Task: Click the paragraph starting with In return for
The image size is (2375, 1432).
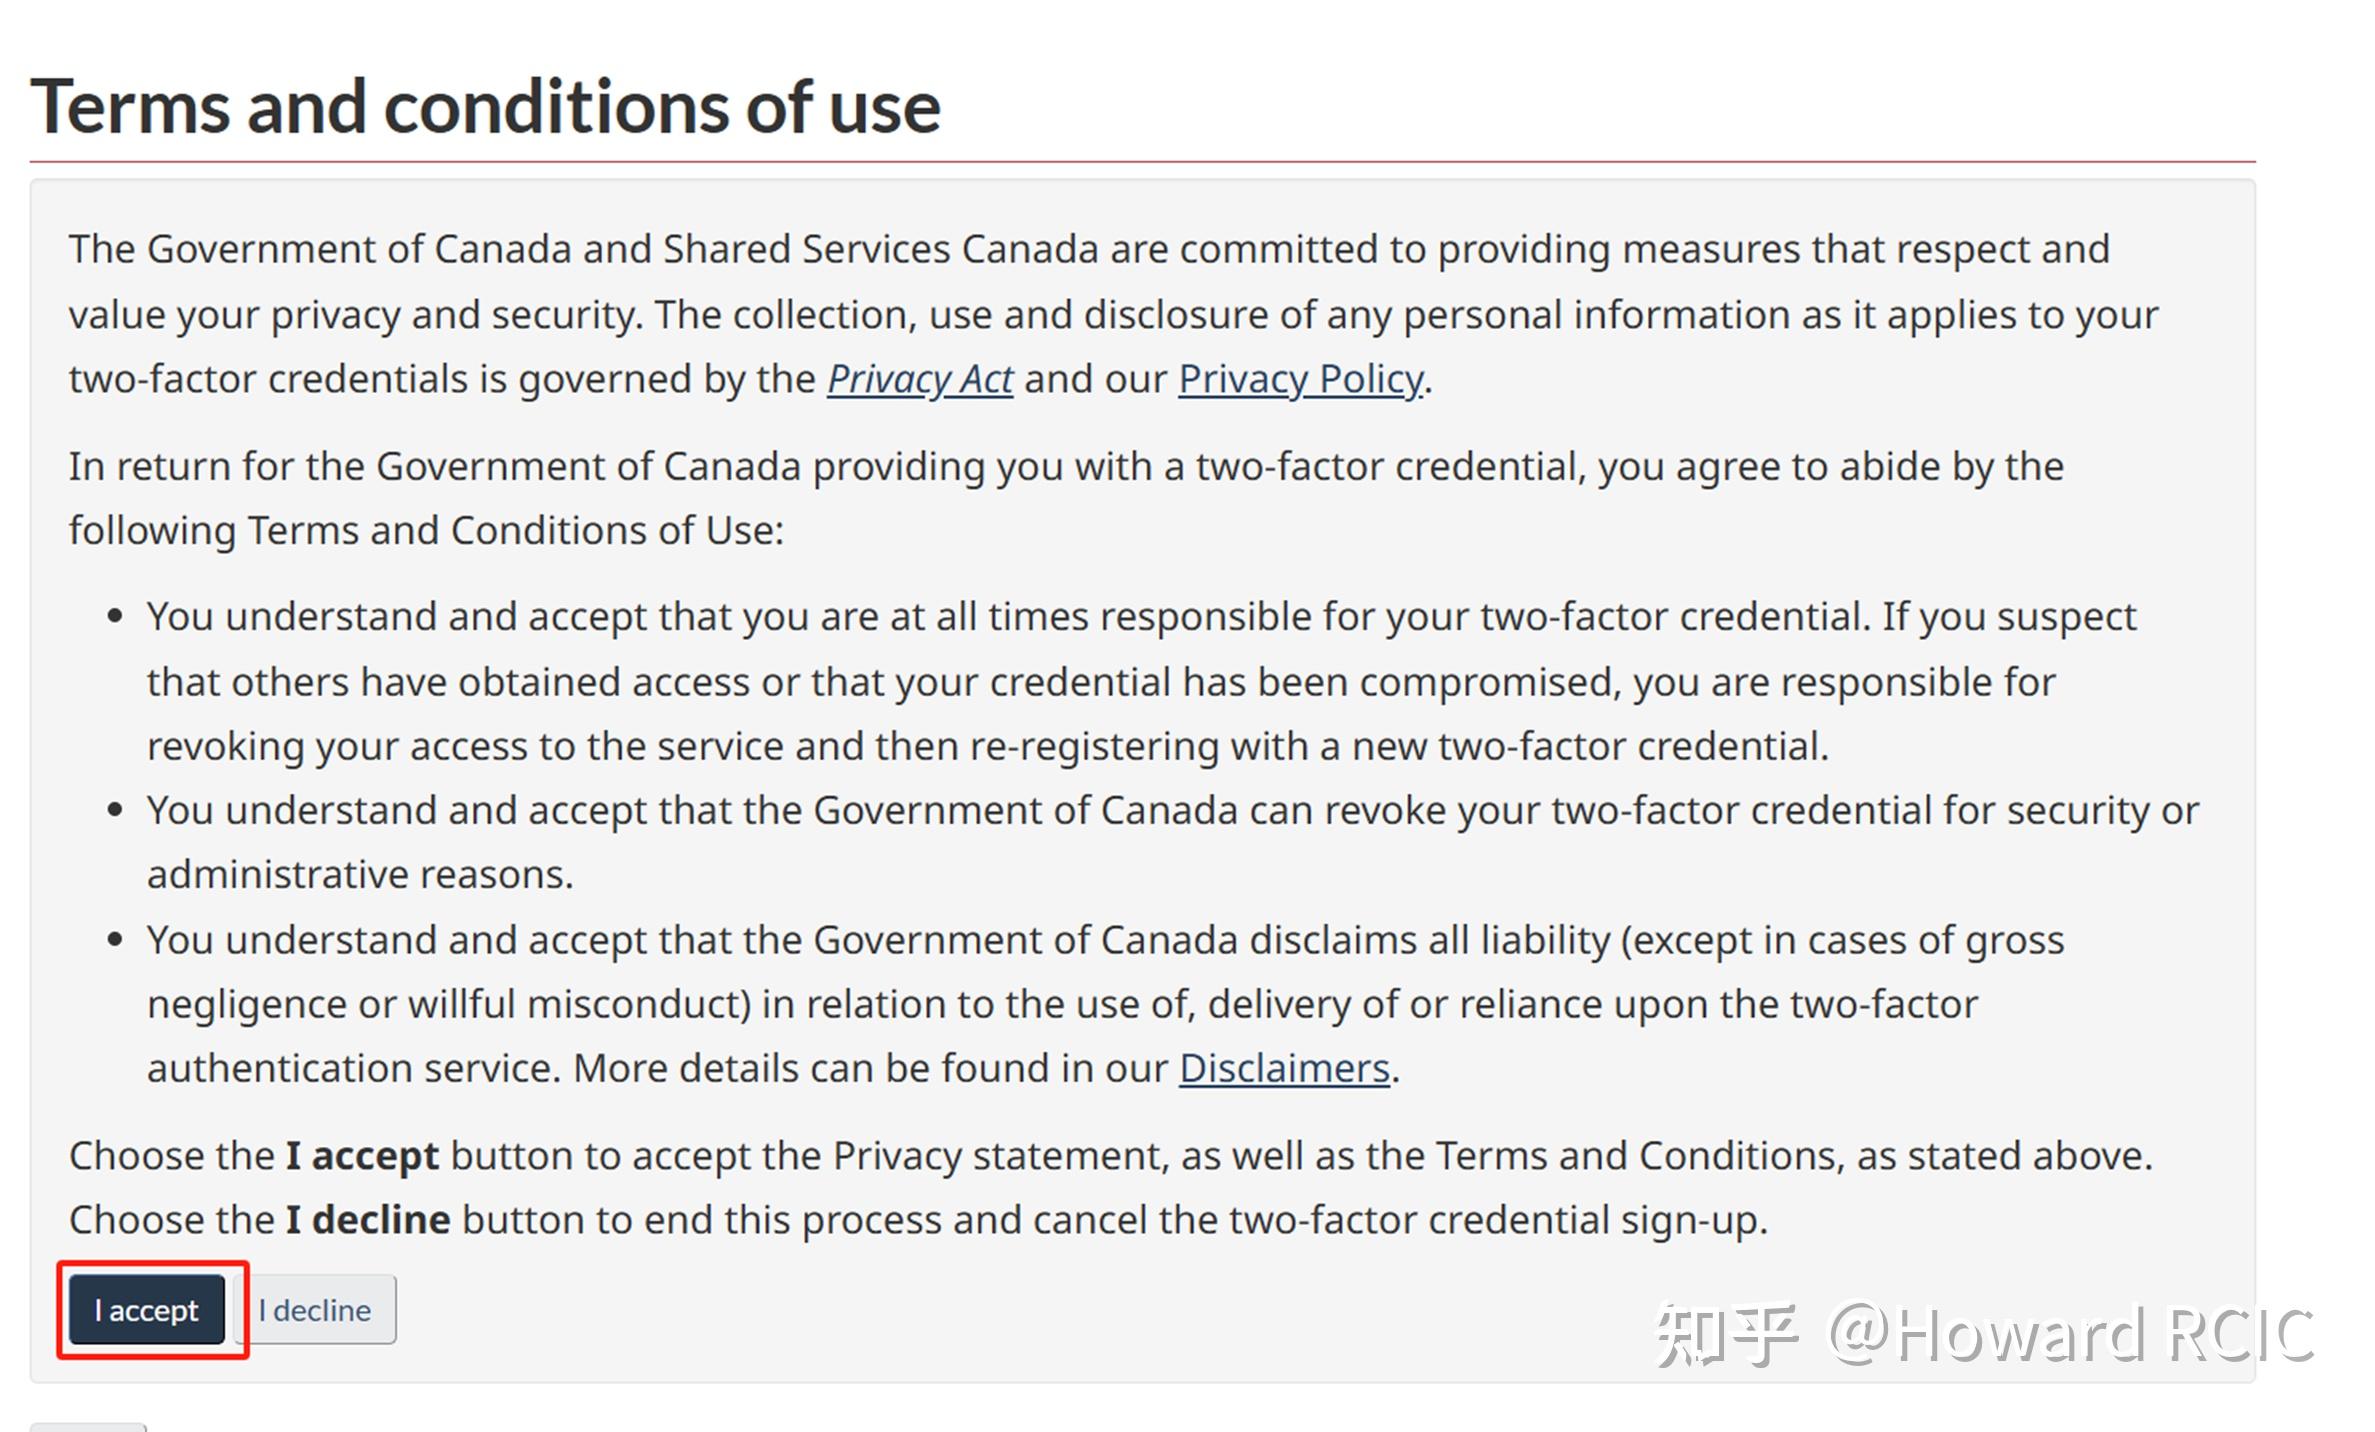Action: pyautogui.click(x=1066, y=498)
